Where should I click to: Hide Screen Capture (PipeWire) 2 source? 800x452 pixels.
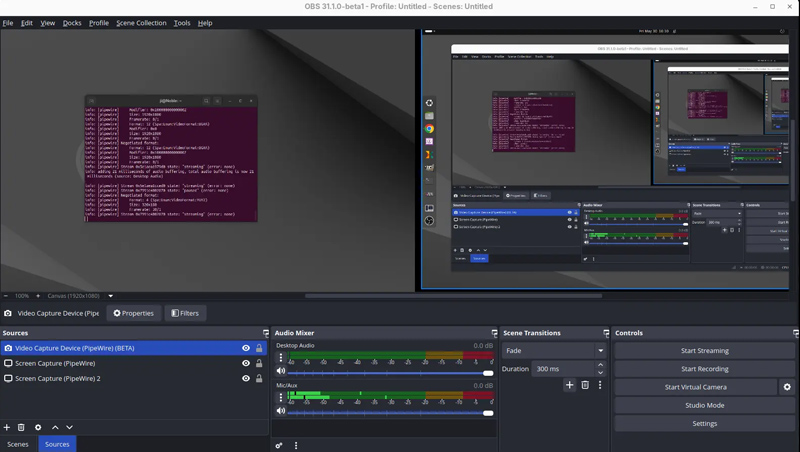tap(246, 379)
